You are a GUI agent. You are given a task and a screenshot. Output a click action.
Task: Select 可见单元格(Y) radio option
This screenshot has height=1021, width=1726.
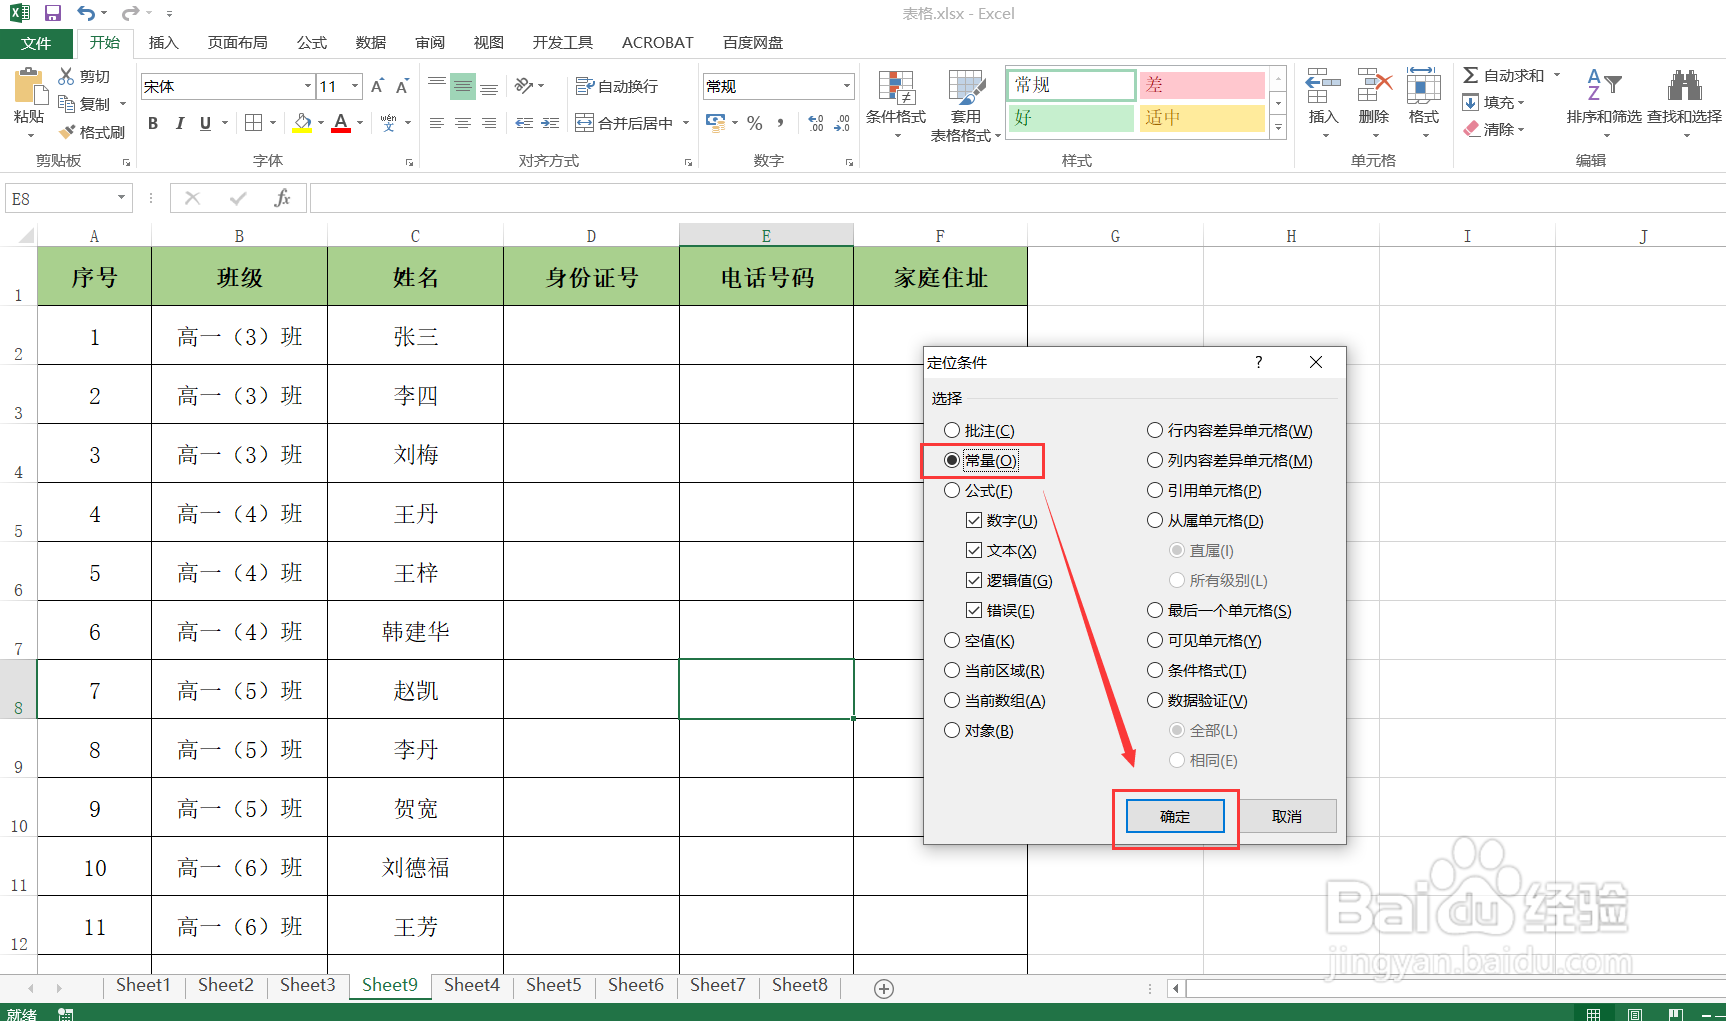coord(1155,640)
